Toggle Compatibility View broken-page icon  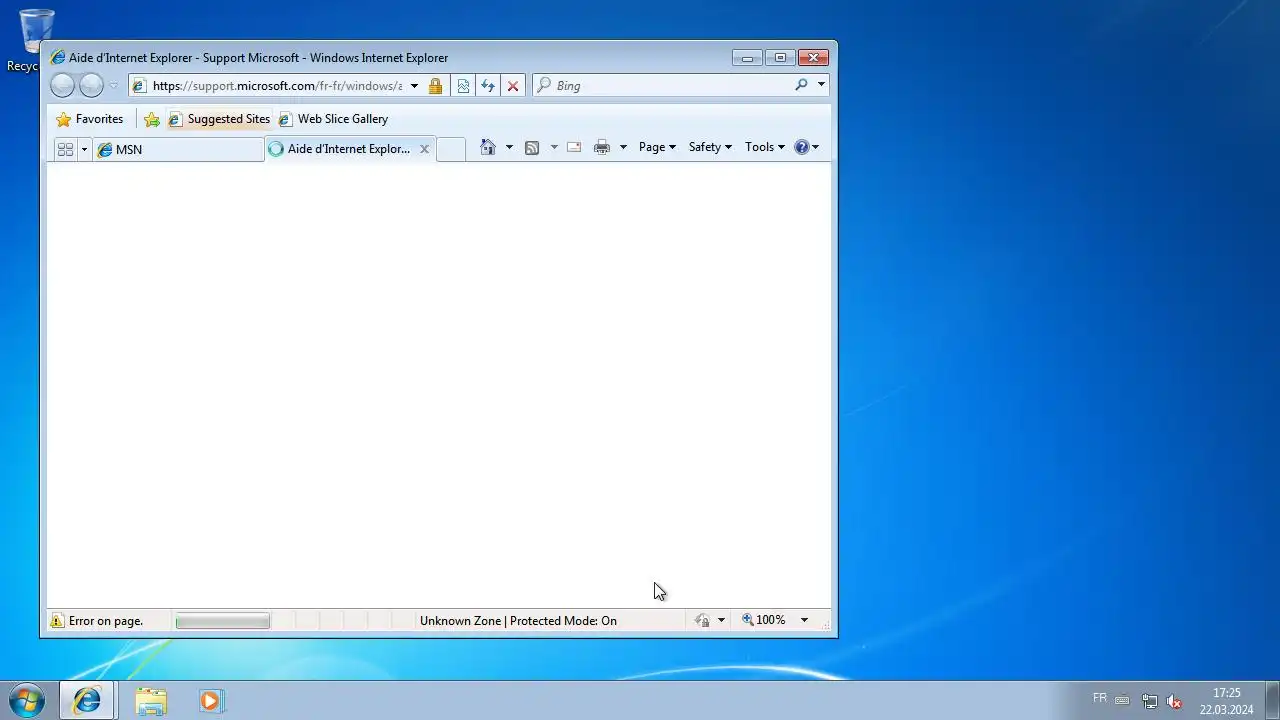tap(463, 86)
